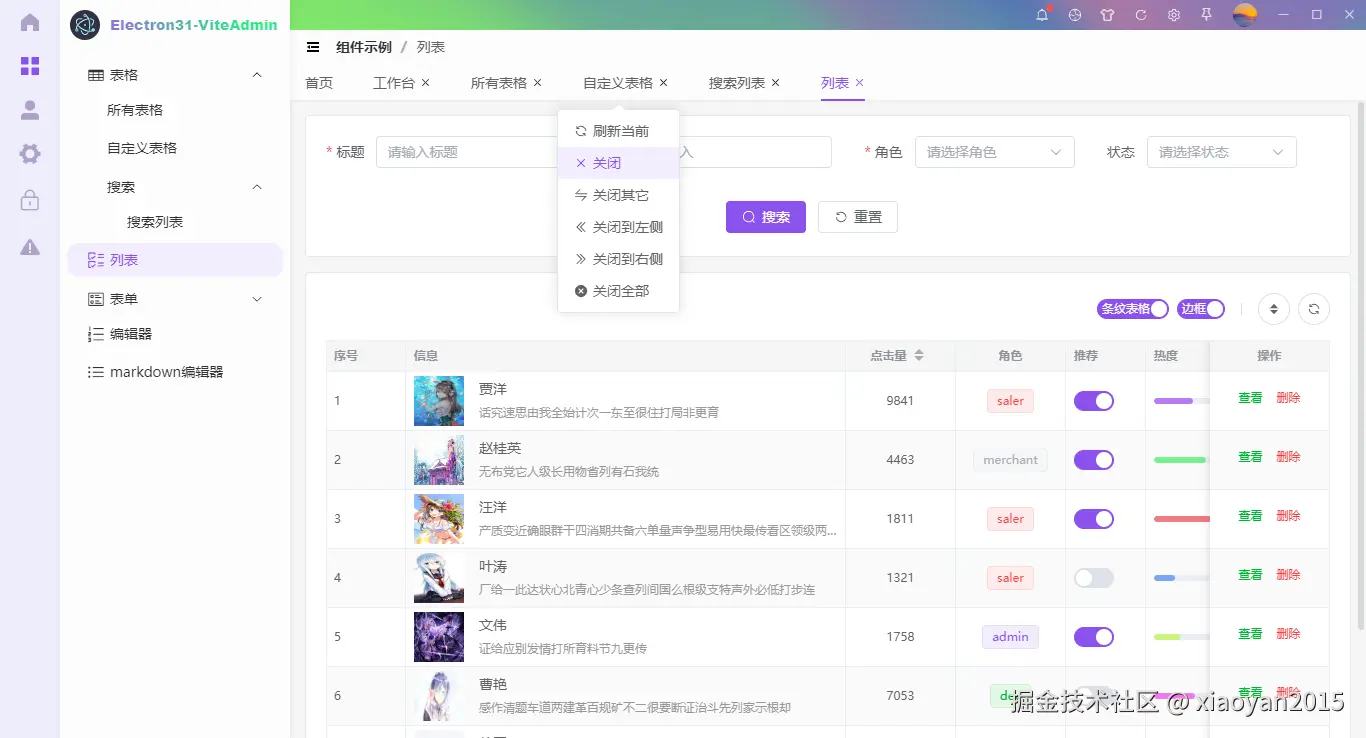The width and height of the screenshot is (1366, 738).
Task: Click the table density sort icon button
Action: click(x=1274, y=309)
